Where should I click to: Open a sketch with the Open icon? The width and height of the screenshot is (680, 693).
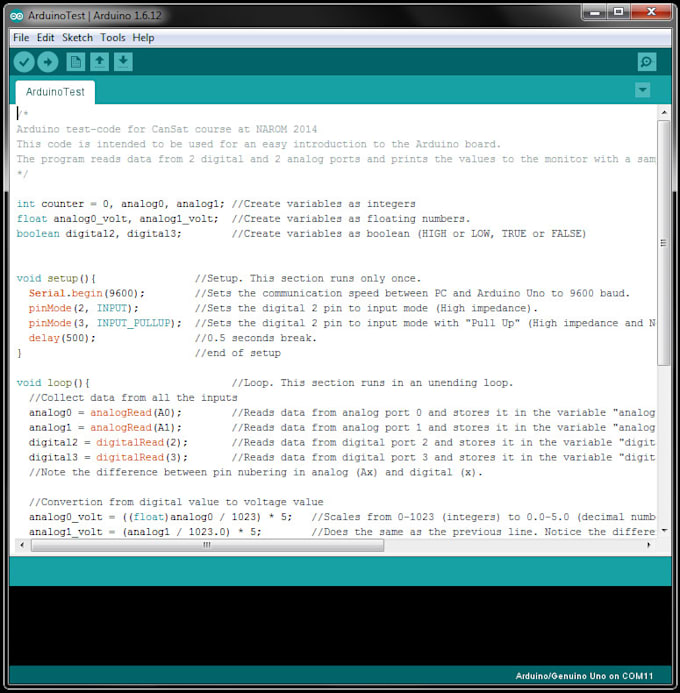(99, 62)
